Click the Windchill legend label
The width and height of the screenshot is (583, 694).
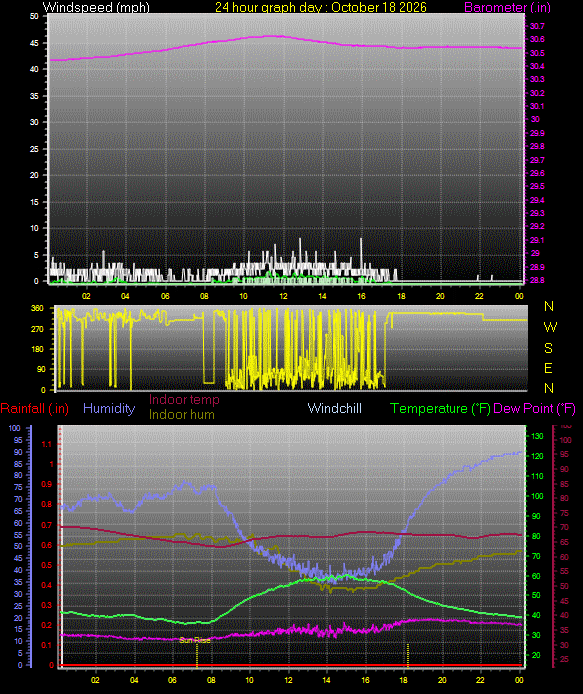click(335, 408)
